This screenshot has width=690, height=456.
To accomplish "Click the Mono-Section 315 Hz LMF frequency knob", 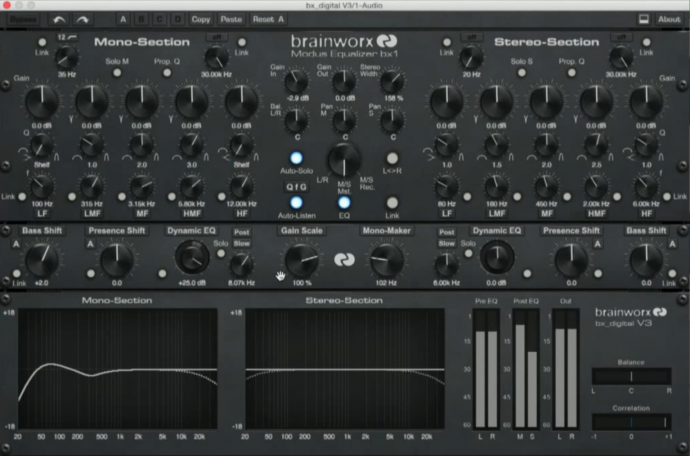I will 92,187.
